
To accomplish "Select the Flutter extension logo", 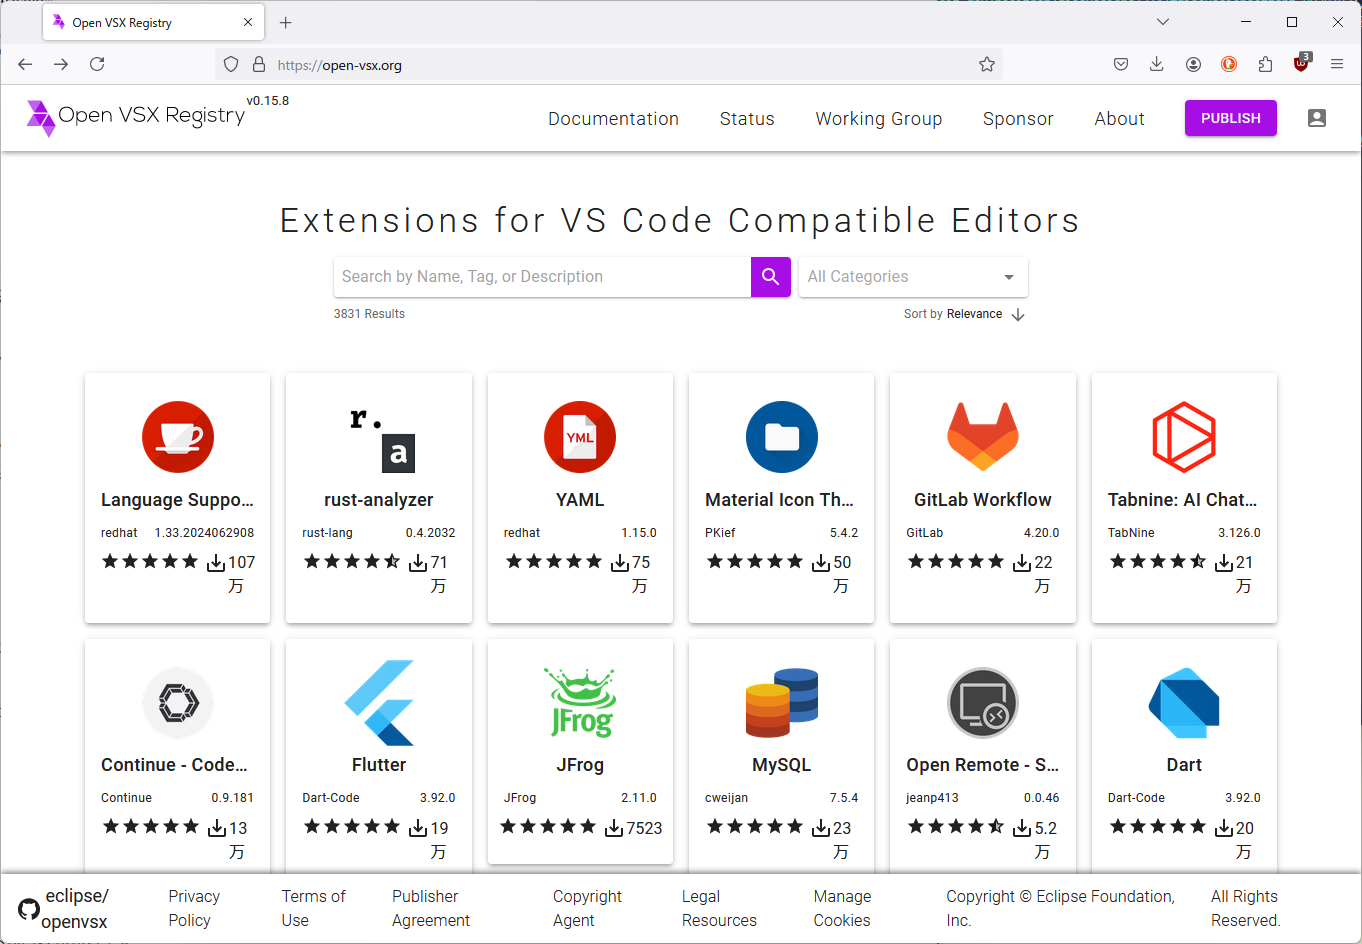I will [x=379, y=703].
